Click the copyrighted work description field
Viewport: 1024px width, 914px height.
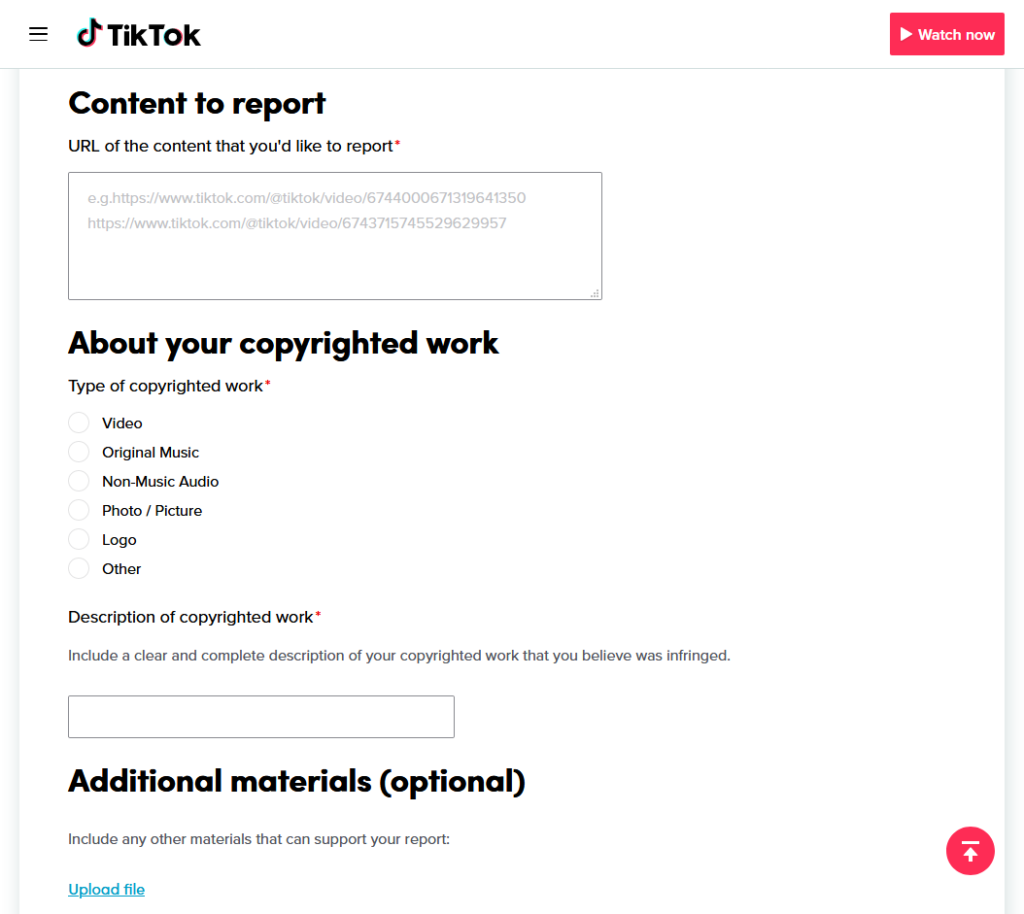[x=261, y=716]
